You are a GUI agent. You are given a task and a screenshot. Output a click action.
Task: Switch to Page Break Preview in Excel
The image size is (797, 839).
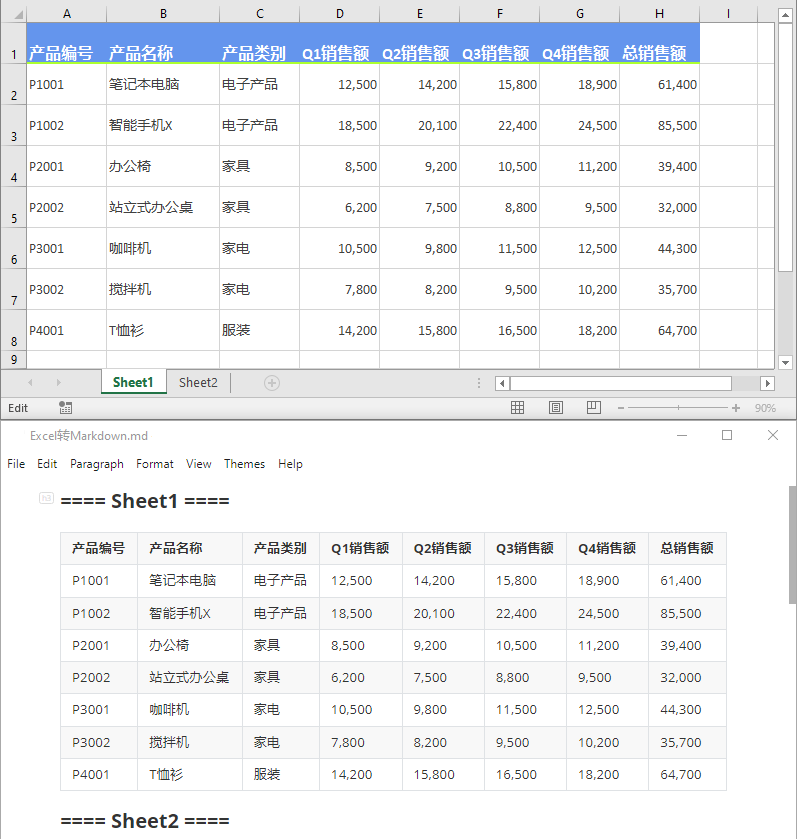594,408
